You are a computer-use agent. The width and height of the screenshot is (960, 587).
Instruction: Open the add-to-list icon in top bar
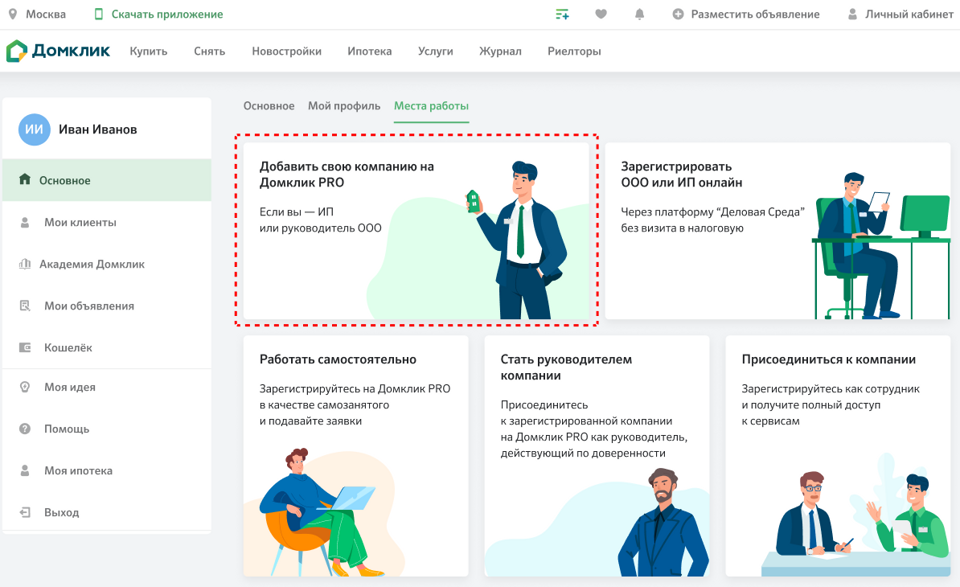(562, 13)
